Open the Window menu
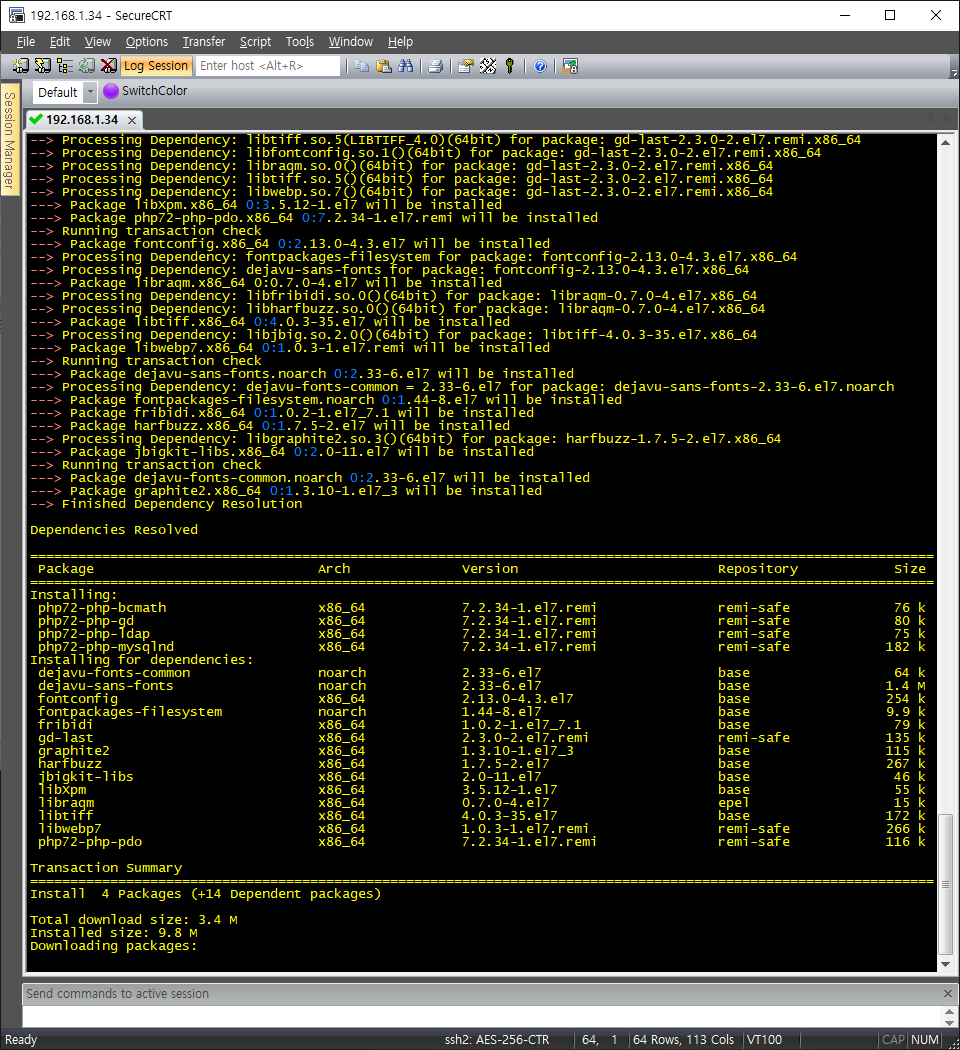This screenshot has height=1050, width=960. pyautogui.click(x=351, y=42)
